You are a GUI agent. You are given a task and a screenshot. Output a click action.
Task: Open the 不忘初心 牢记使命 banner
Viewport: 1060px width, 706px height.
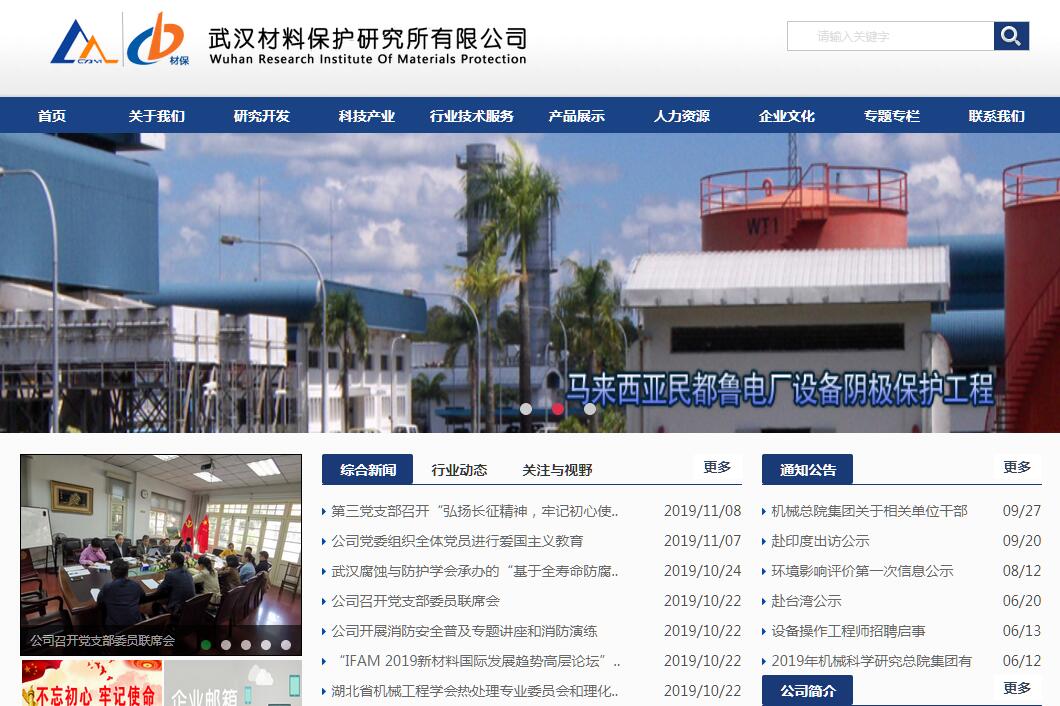[91, 685]
